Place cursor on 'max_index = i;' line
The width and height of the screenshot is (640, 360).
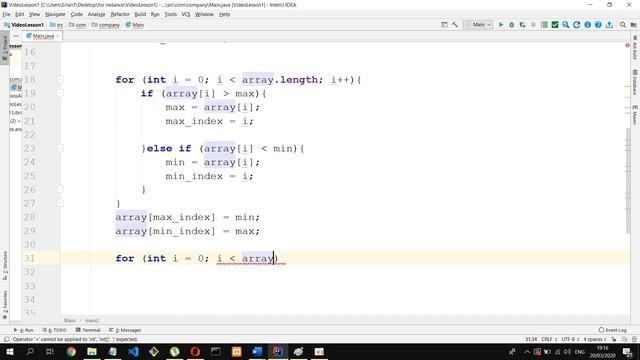pyautogui.click(x=209, y=121)
